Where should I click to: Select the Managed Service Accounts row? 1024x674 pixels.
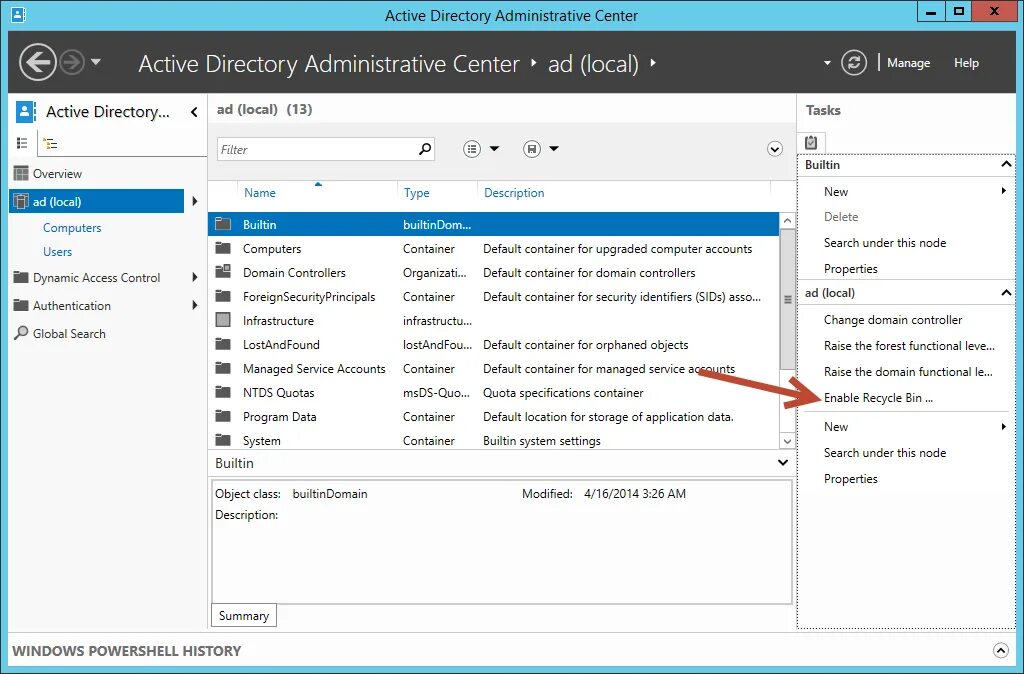[493, 369]
